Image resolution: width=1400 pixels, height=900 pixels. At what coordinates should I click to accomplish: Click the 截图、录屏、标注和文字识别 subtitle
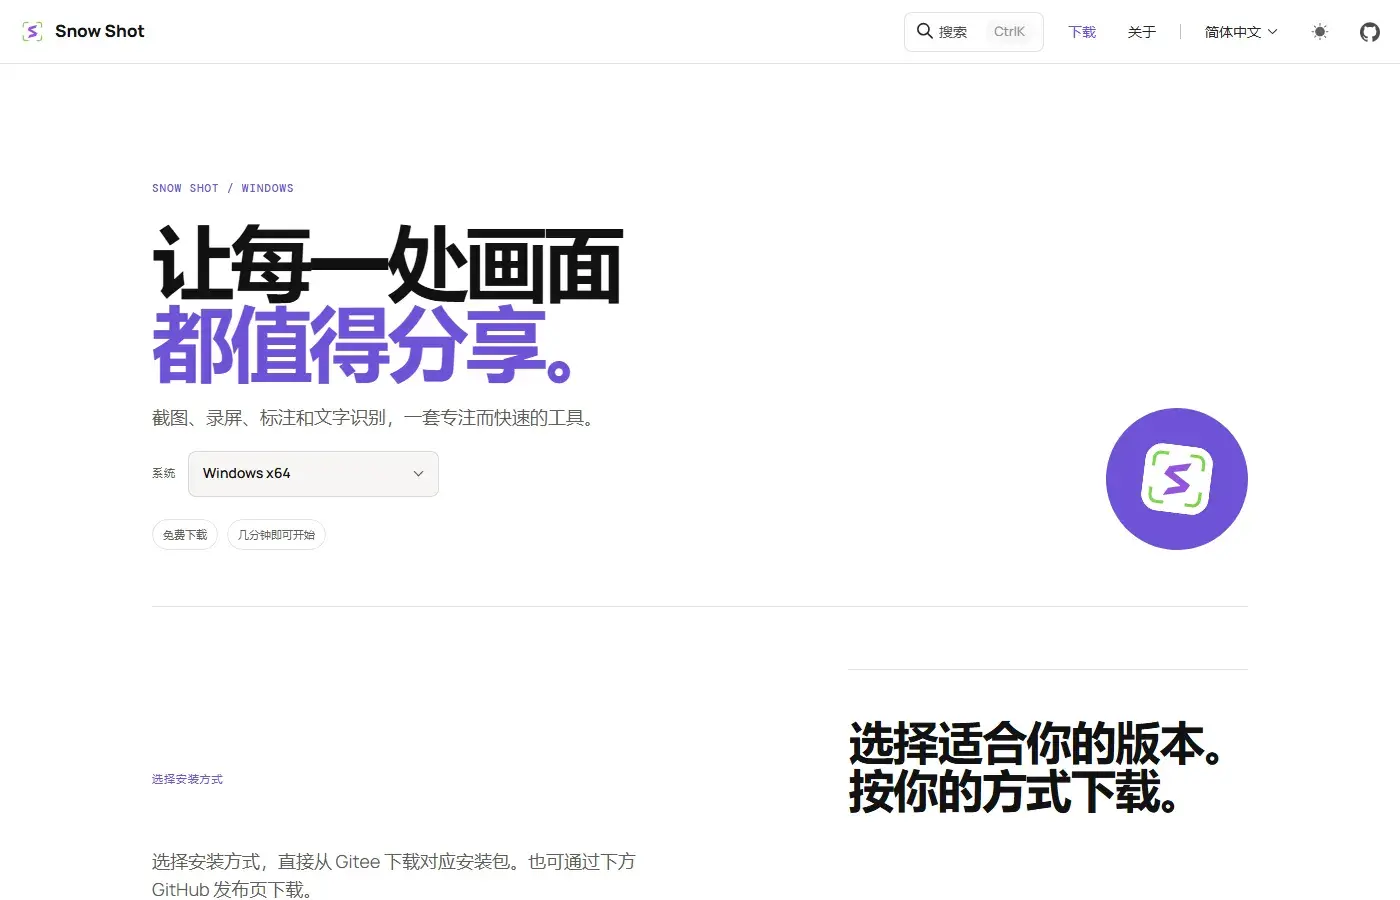pos(375,418)
